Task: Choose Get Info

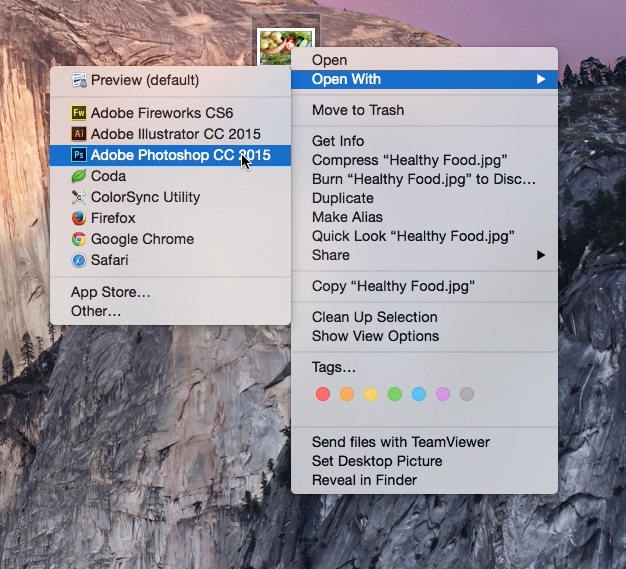Action: coord(424,141)
